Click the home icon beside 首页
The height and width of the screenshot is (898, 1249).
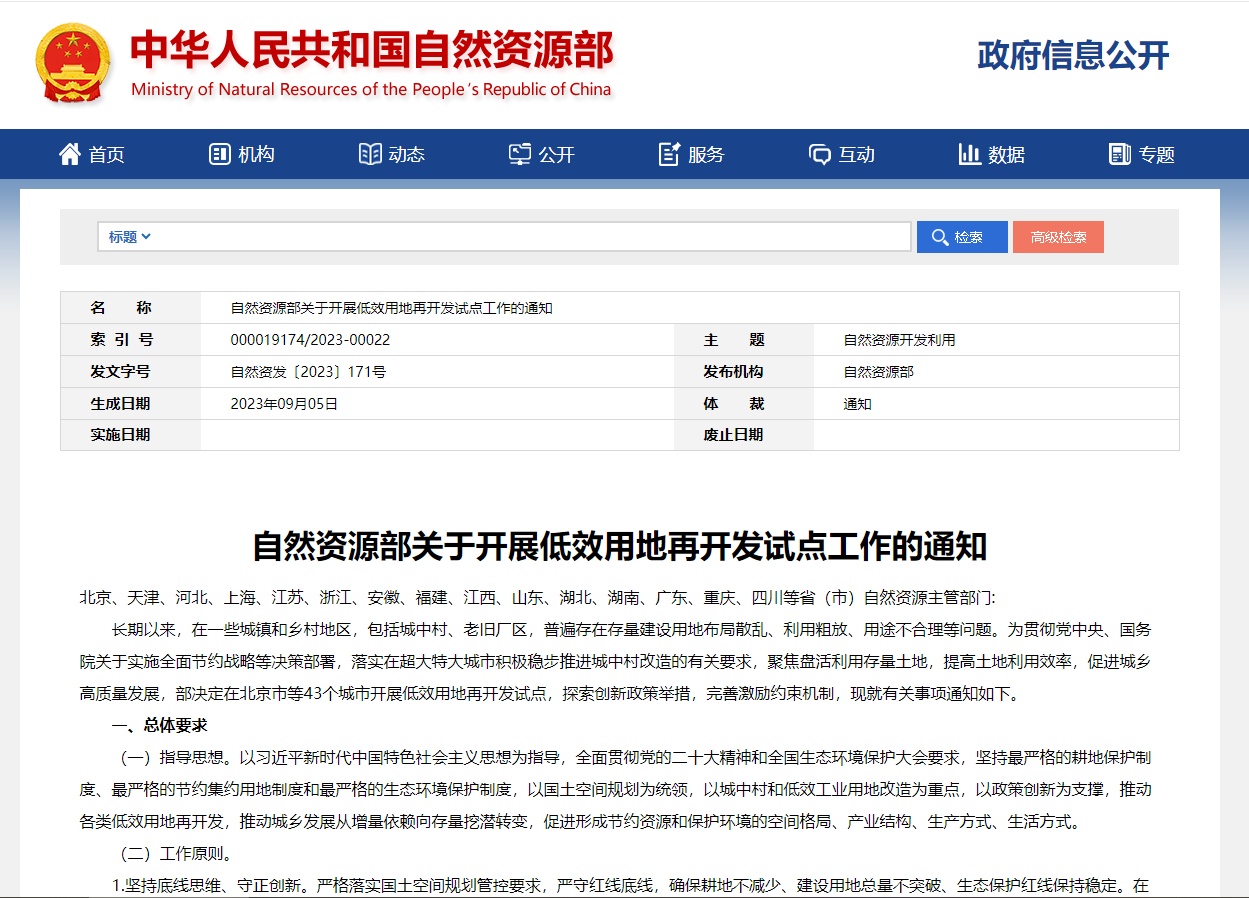tap(69, 154)
